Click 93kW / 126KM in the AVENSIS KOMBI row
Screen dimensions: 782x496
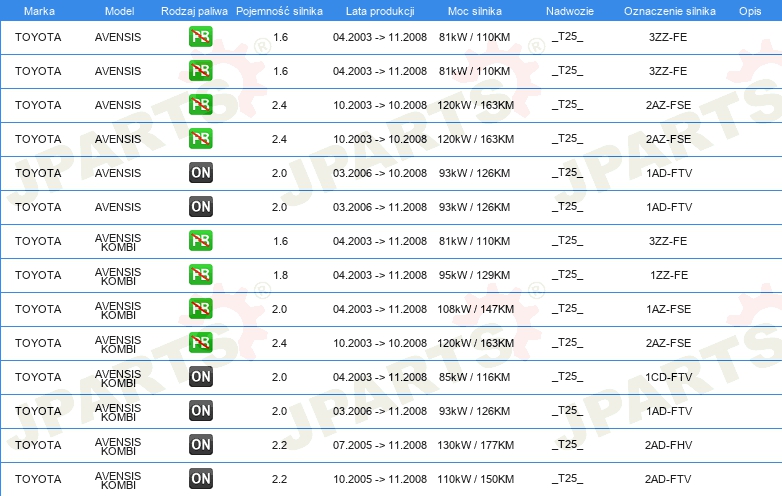(474, 411)
